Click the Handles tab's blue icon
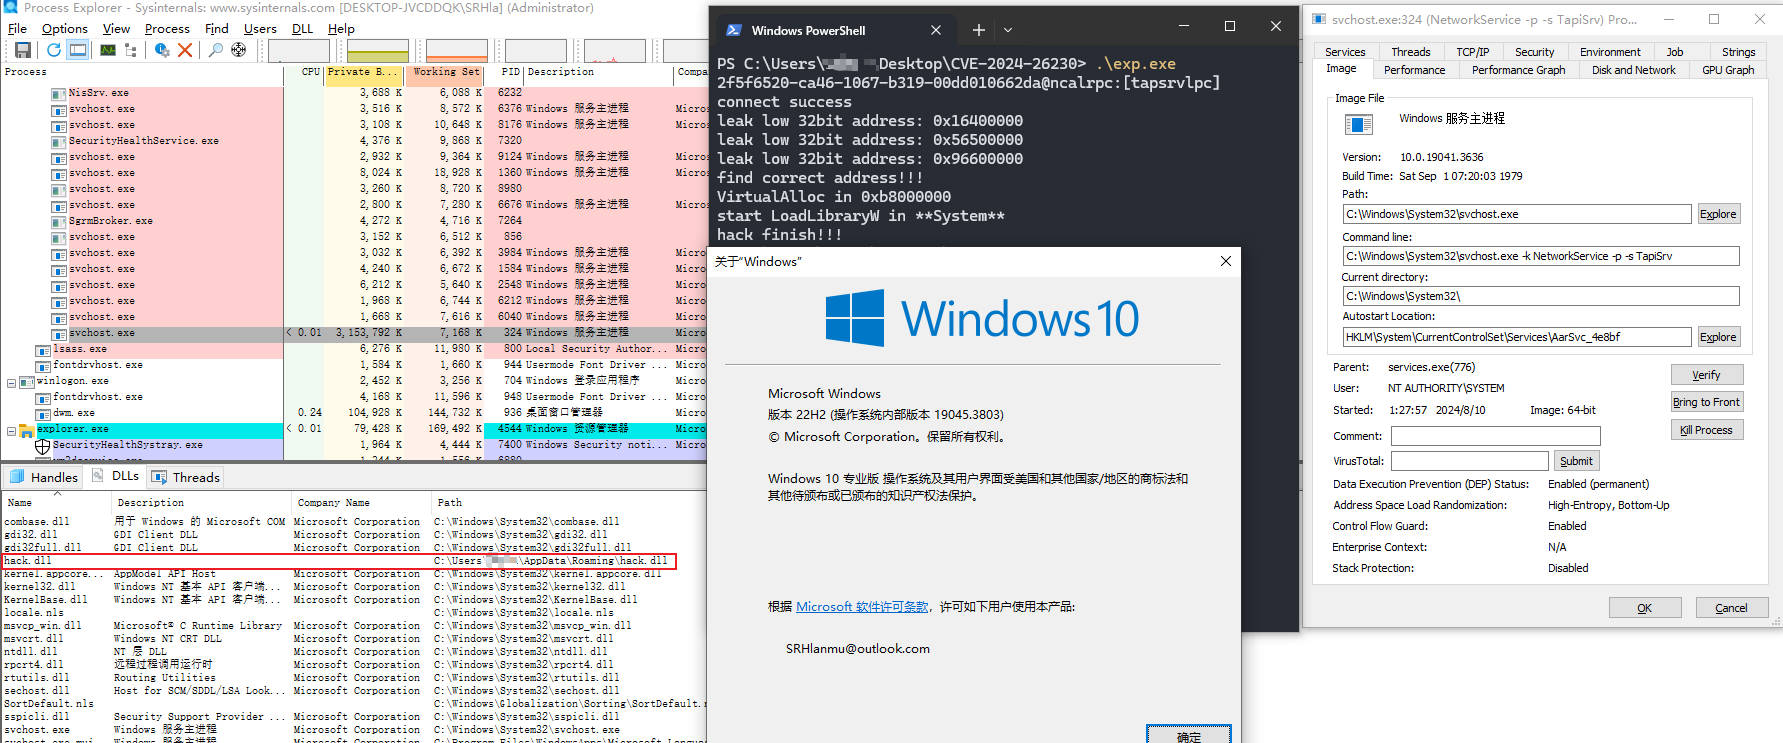Viewport: 1783px width, 743px height. [x=17, y=477]
